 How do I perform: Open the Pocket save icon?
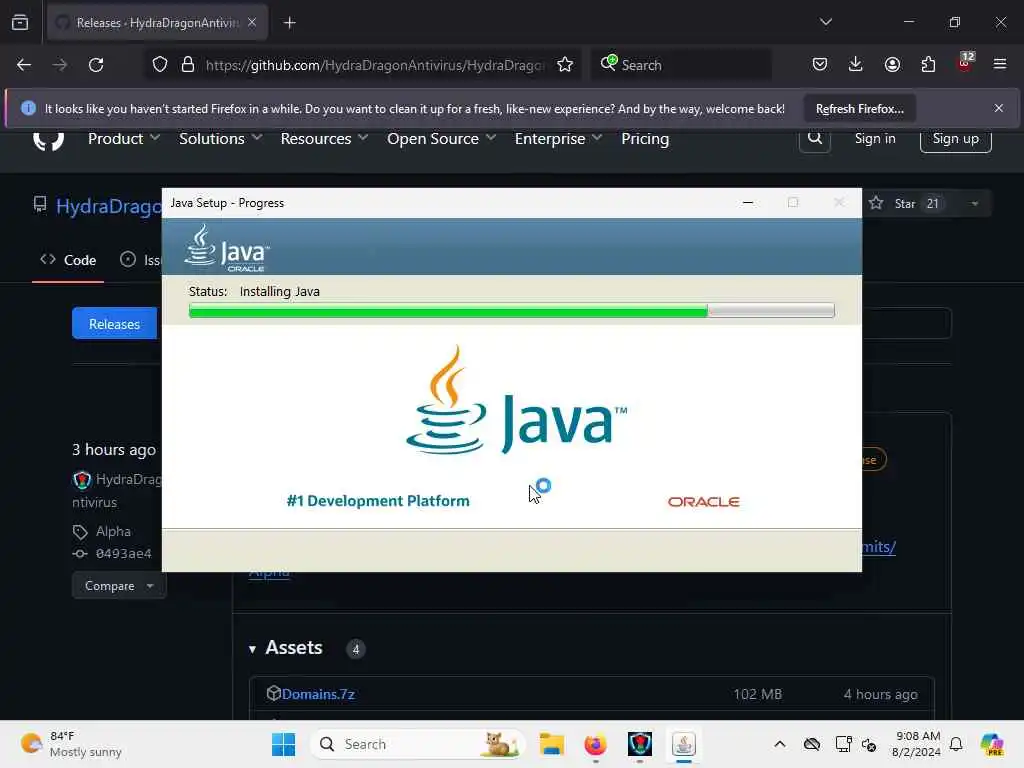[820, 64]
